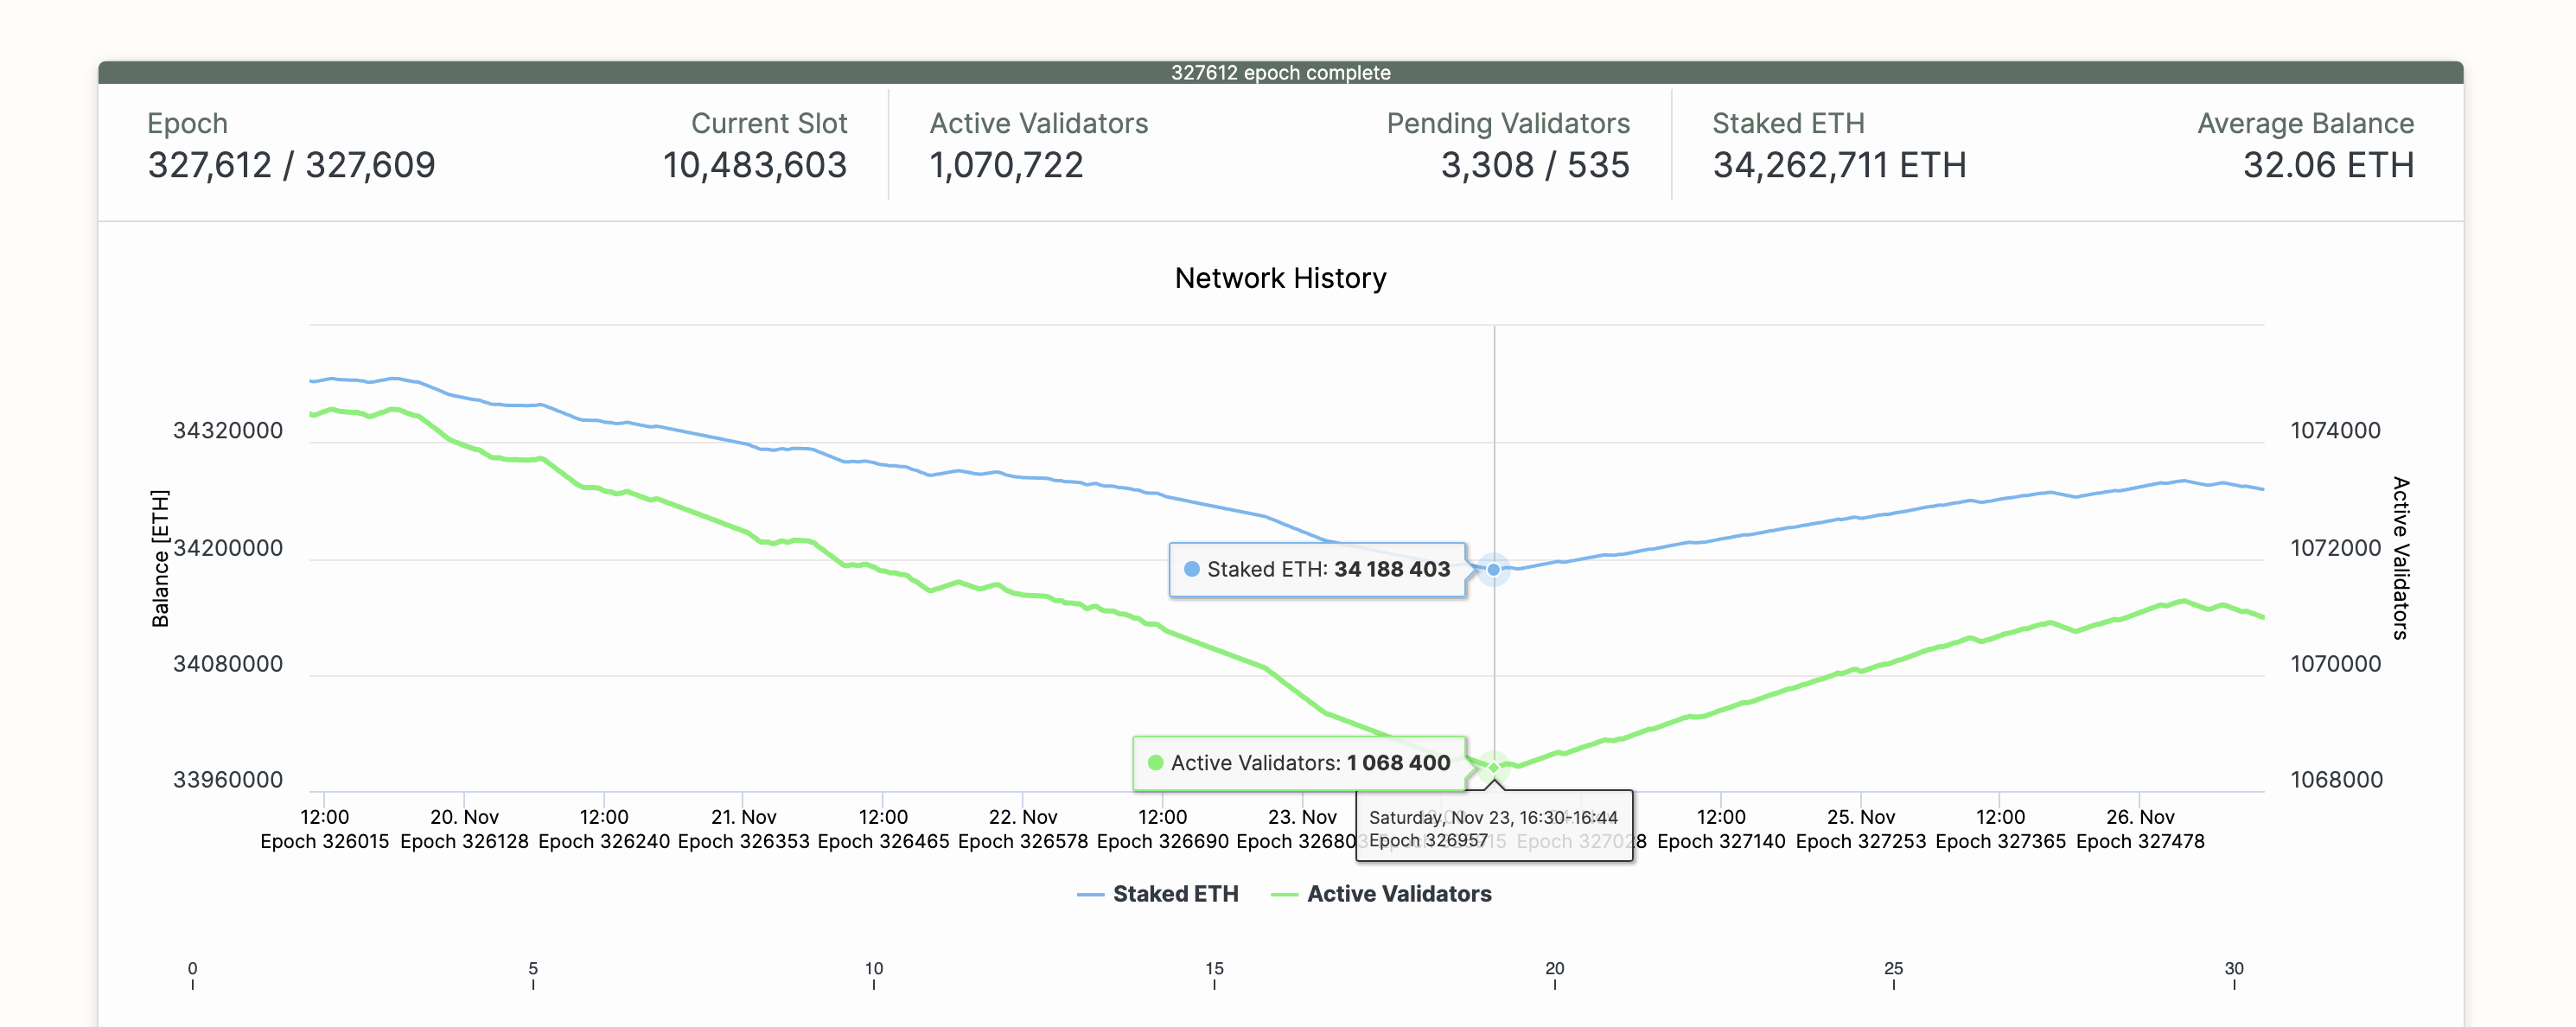Screen dimensions: 2576x1027
Task: Click the Staked ETH: 34 188 403 tooltip
Action: coord(1317,569)
